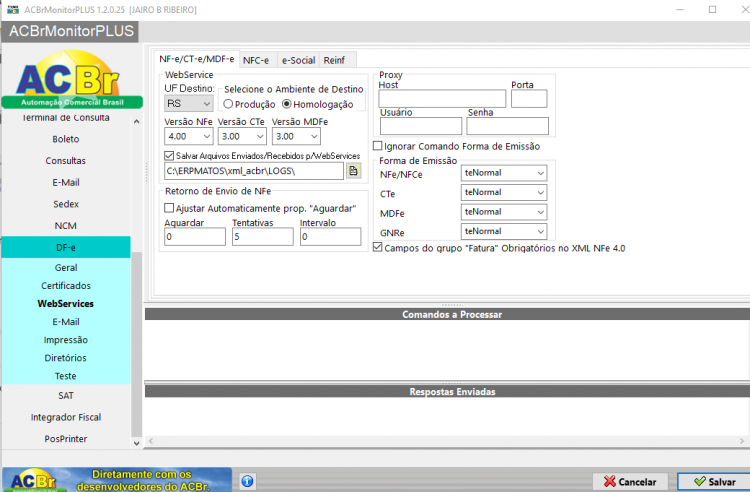The image size is (750, 492).
Task: Expand CTe forma de emissão dropdown
Action: click(504, 192)
